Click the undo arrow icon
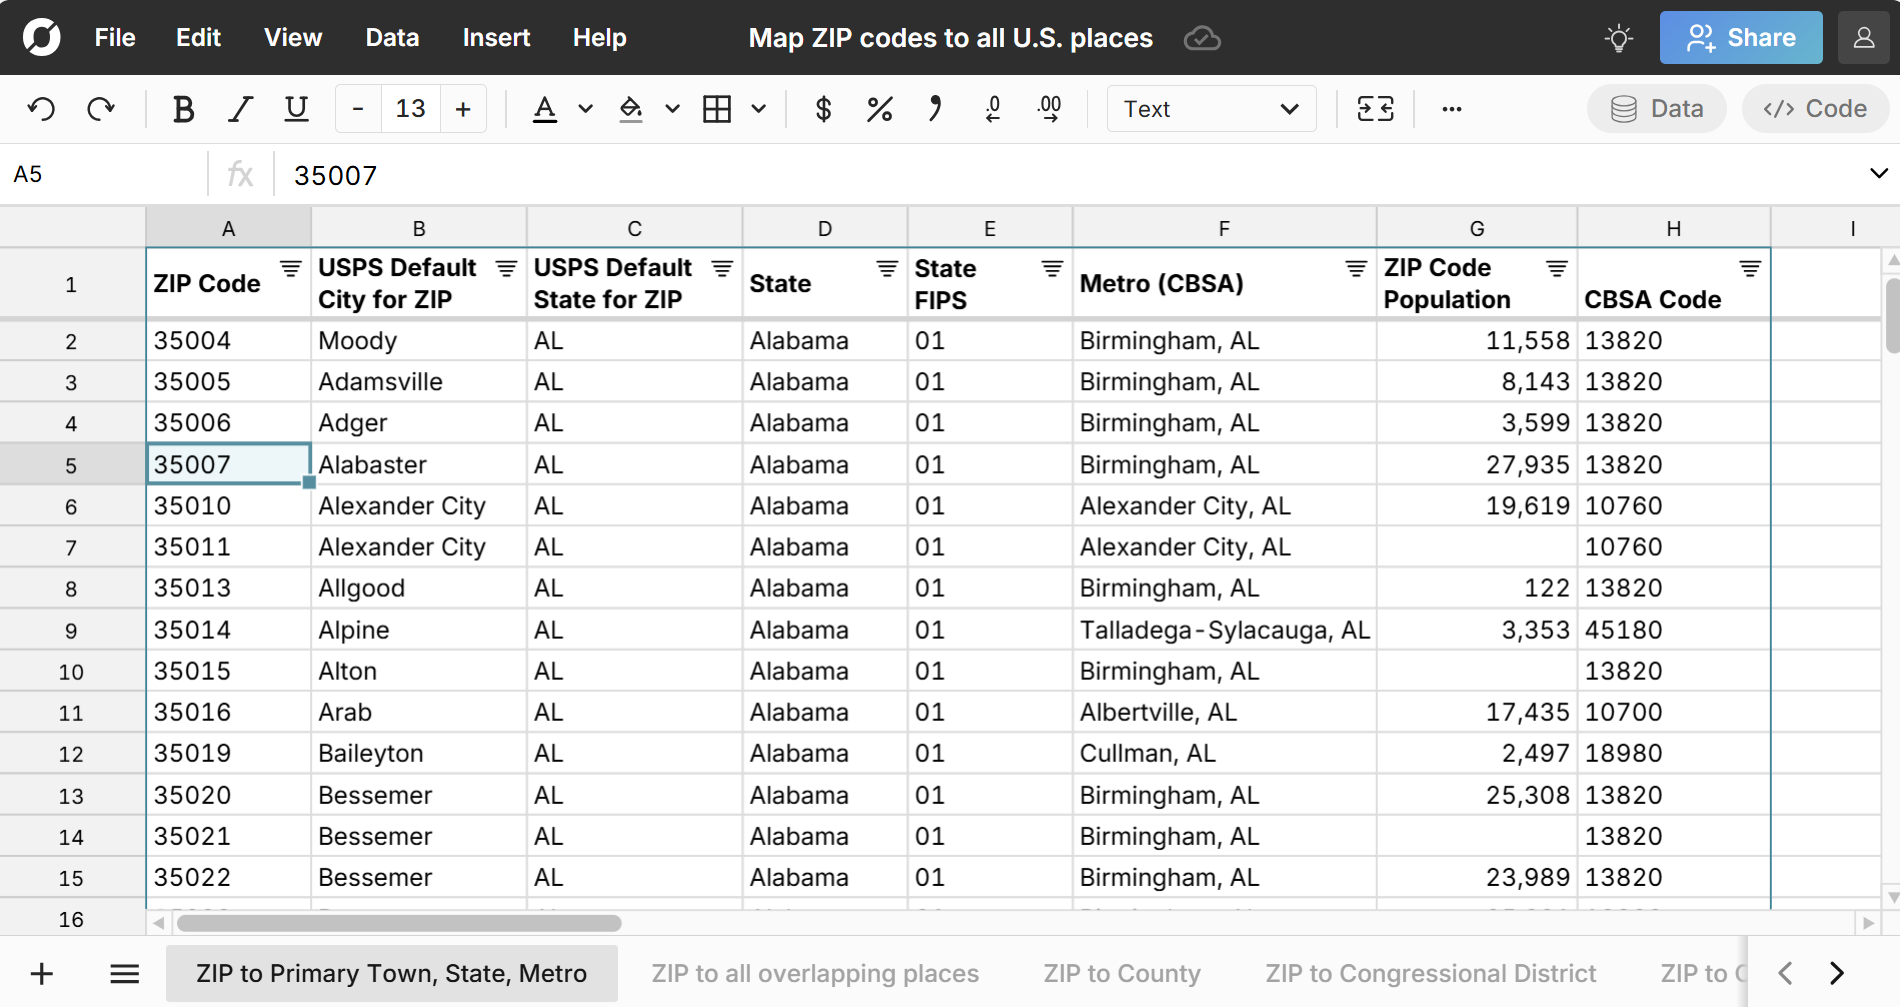 click(41, 109)
